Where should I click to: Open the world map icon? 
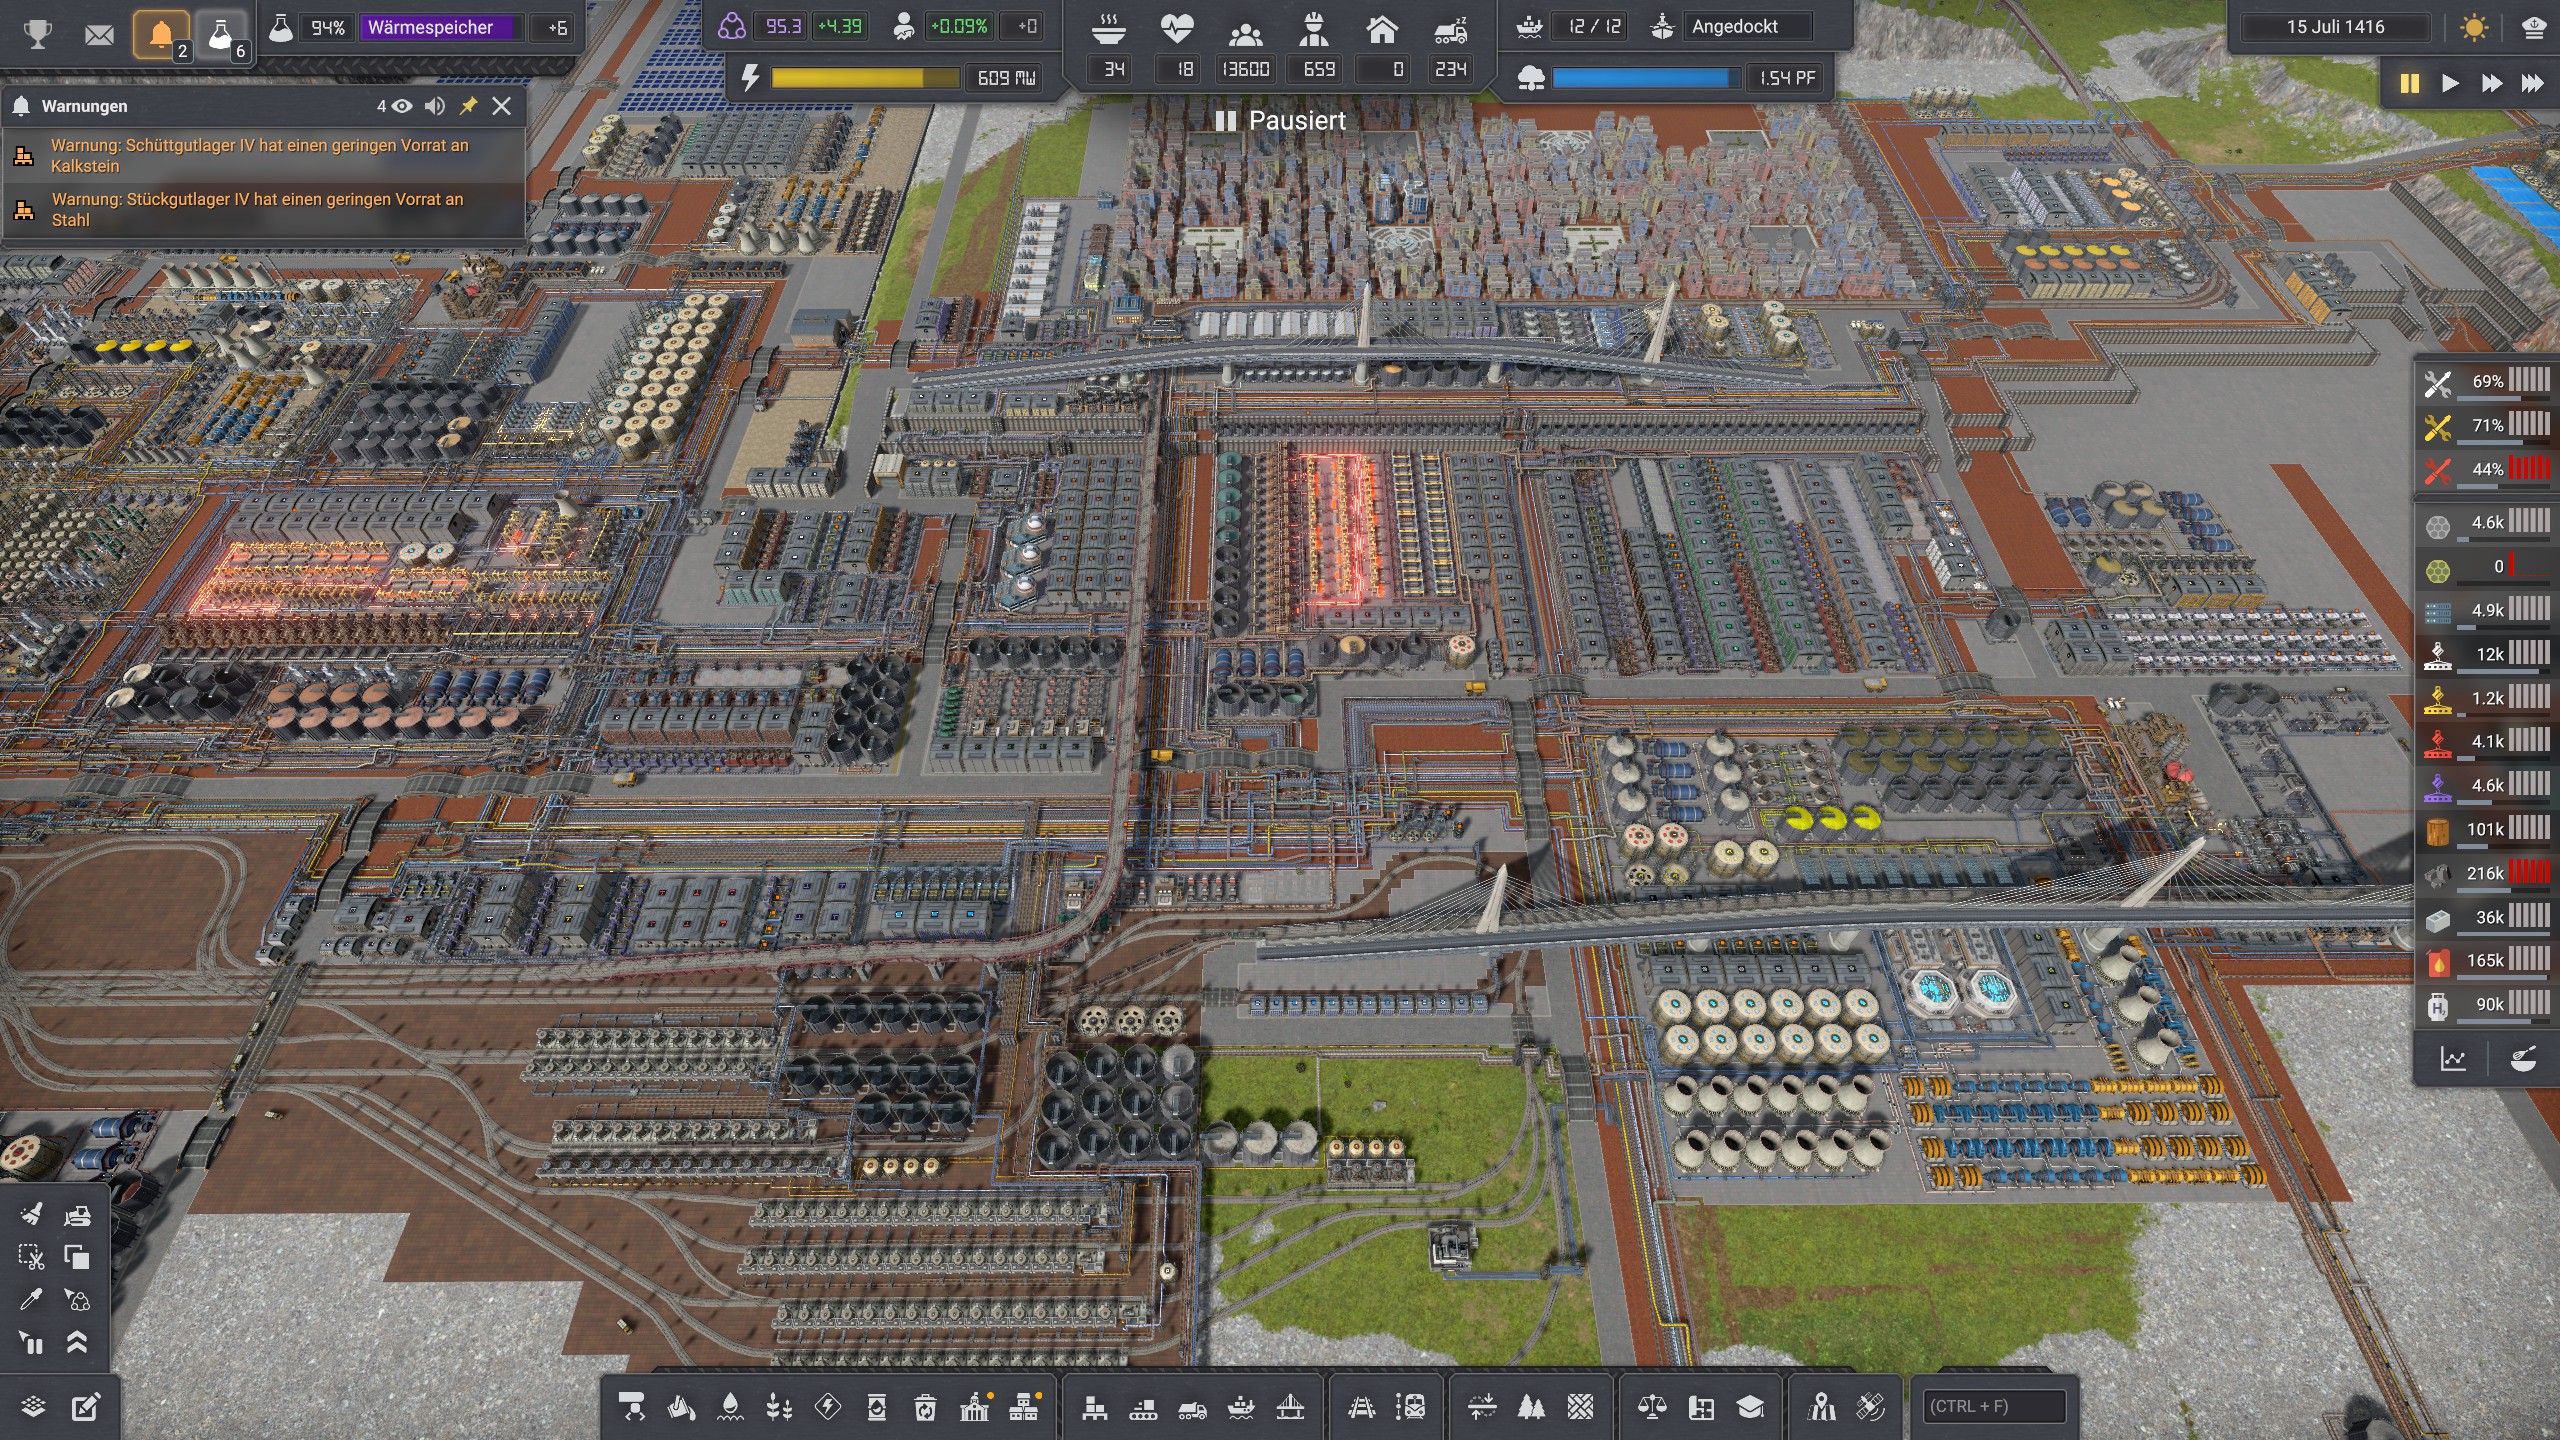pyautogui.click(x=1821, y=1408)
